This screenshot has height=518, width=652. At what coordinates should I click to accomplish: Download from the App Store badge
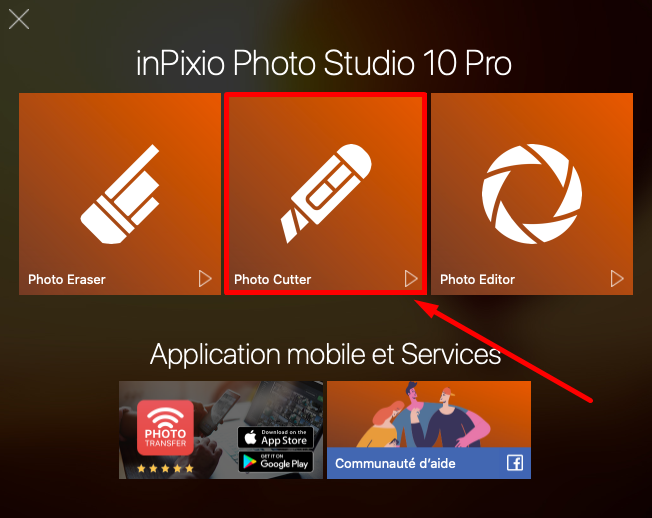click(x=276, y=437)
